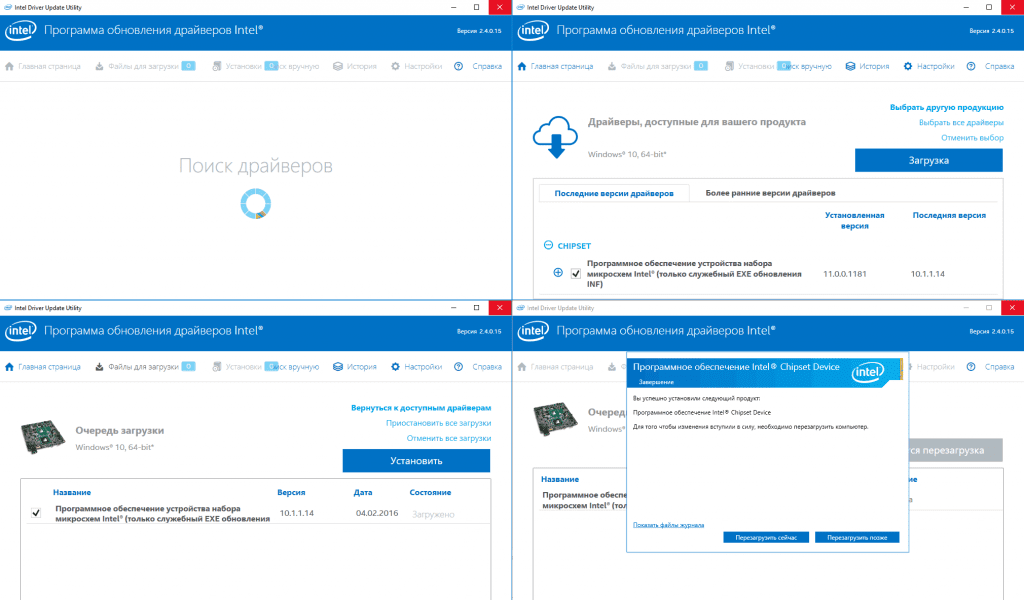The height and width of the screenshot is (600, 1024).
Task: Click Справка question icon in top-right window
Action: [x=971, y=66]
